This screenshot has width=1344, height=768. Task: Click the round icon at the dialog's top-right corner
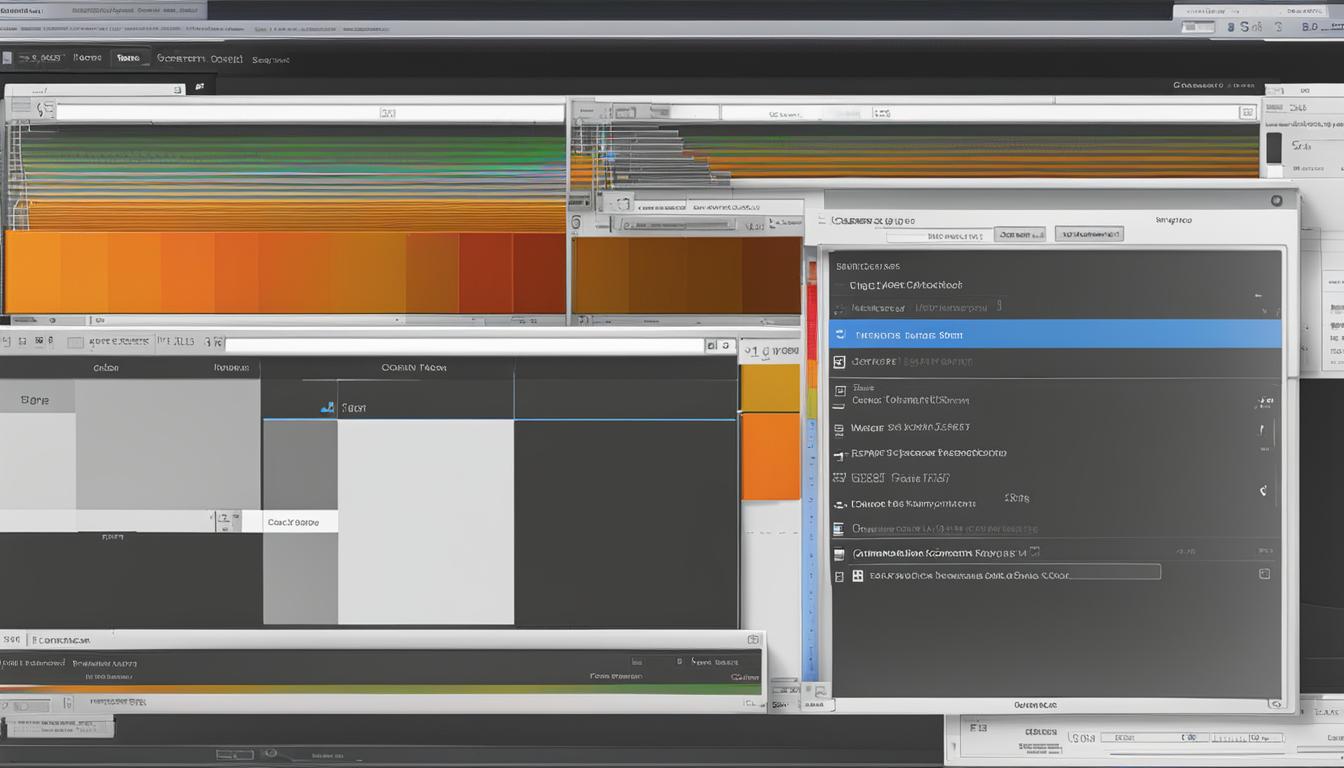1276,200
